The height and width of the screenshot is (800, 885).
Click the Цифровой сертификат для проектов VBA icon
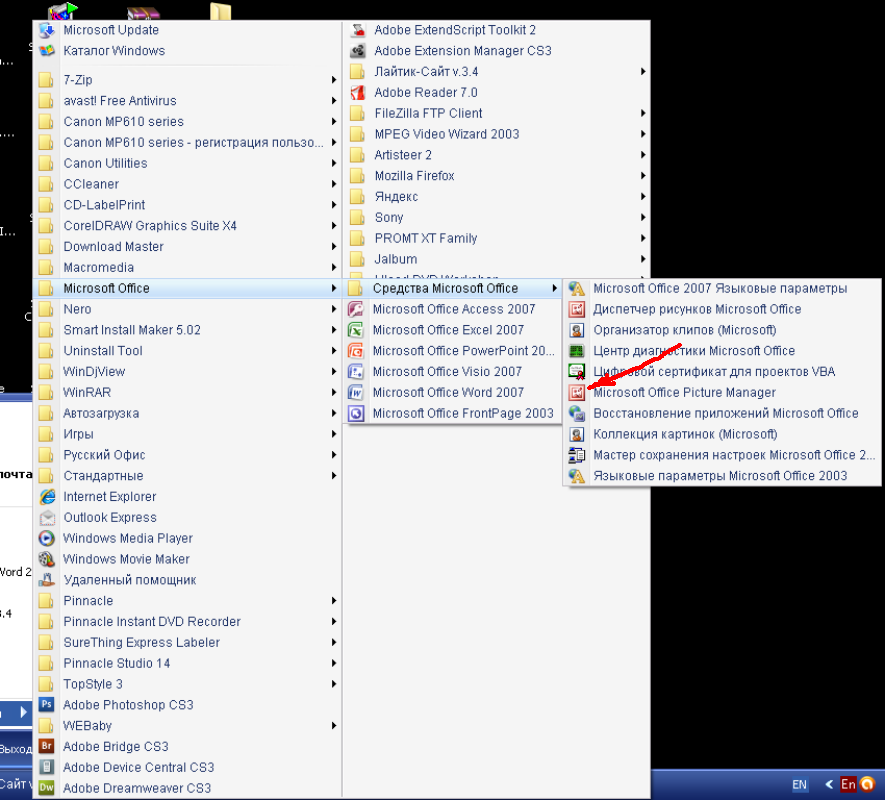tap(576, 372)
